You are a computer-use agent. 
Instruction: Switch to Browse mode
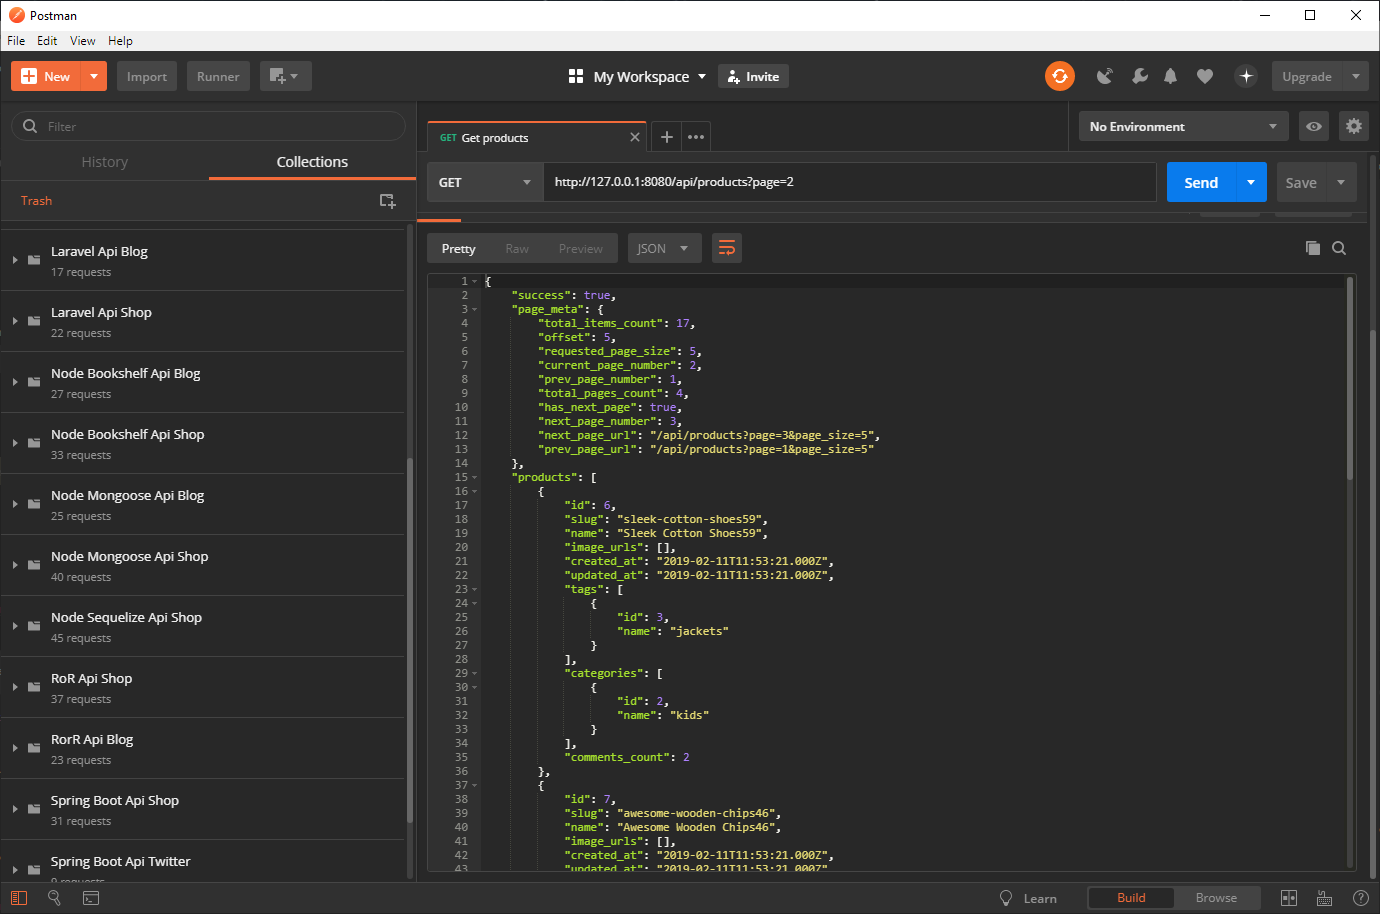1216,898
